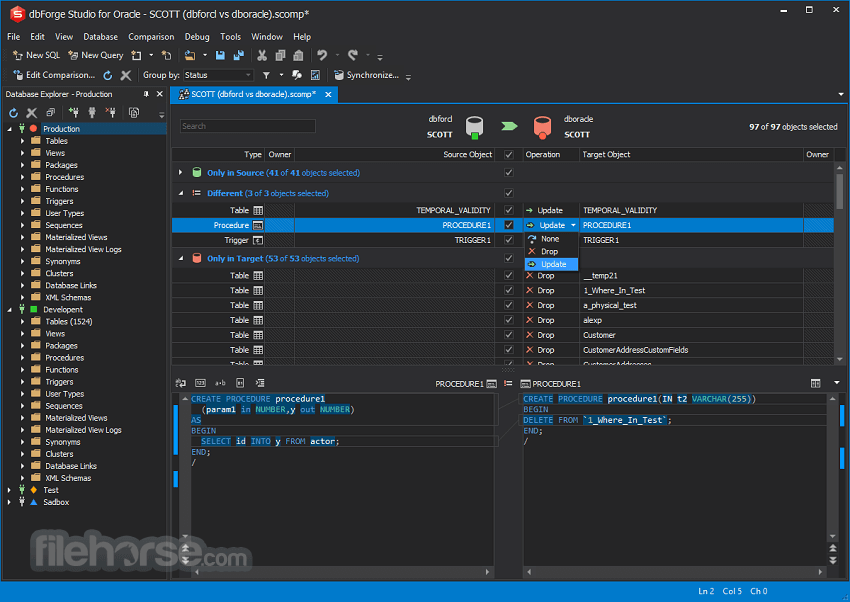Image resolution: width=850 pixels, height=602 pixels.
Task: Click the 123 line numbers icon
Action: tap(200, 383)
